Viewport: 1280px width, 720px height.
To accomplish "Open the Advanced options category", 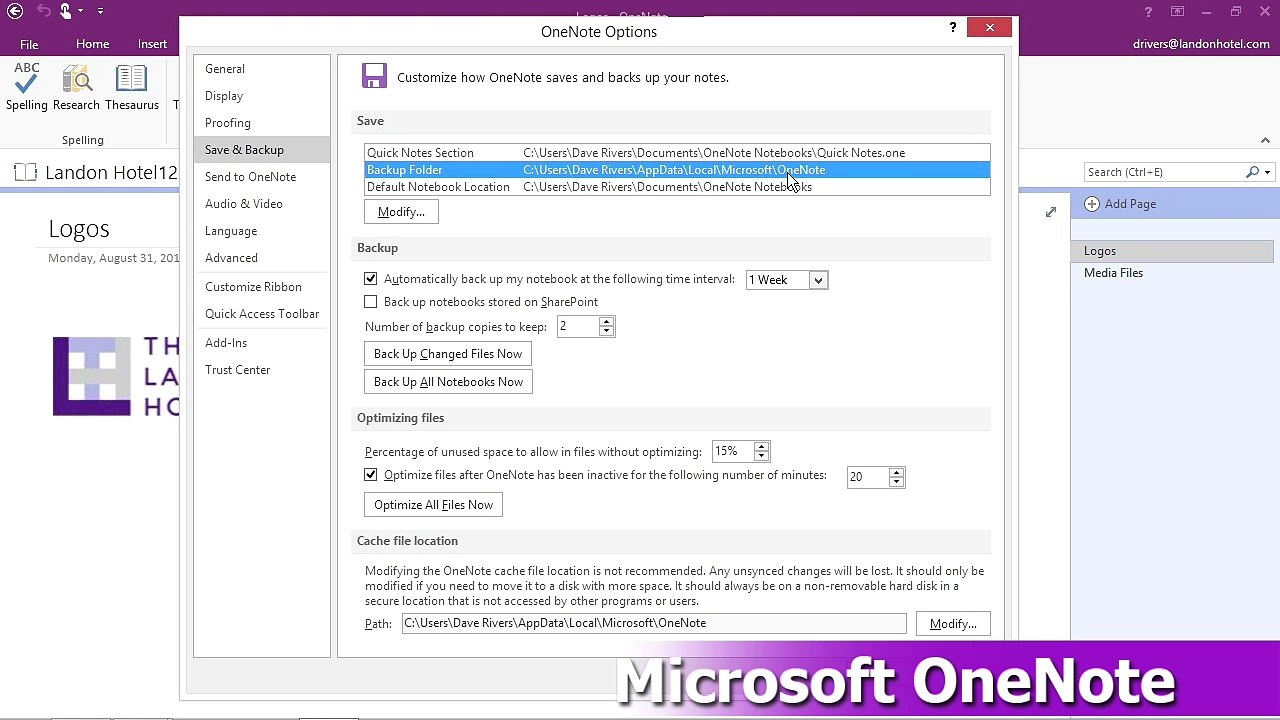I will 262,258.
